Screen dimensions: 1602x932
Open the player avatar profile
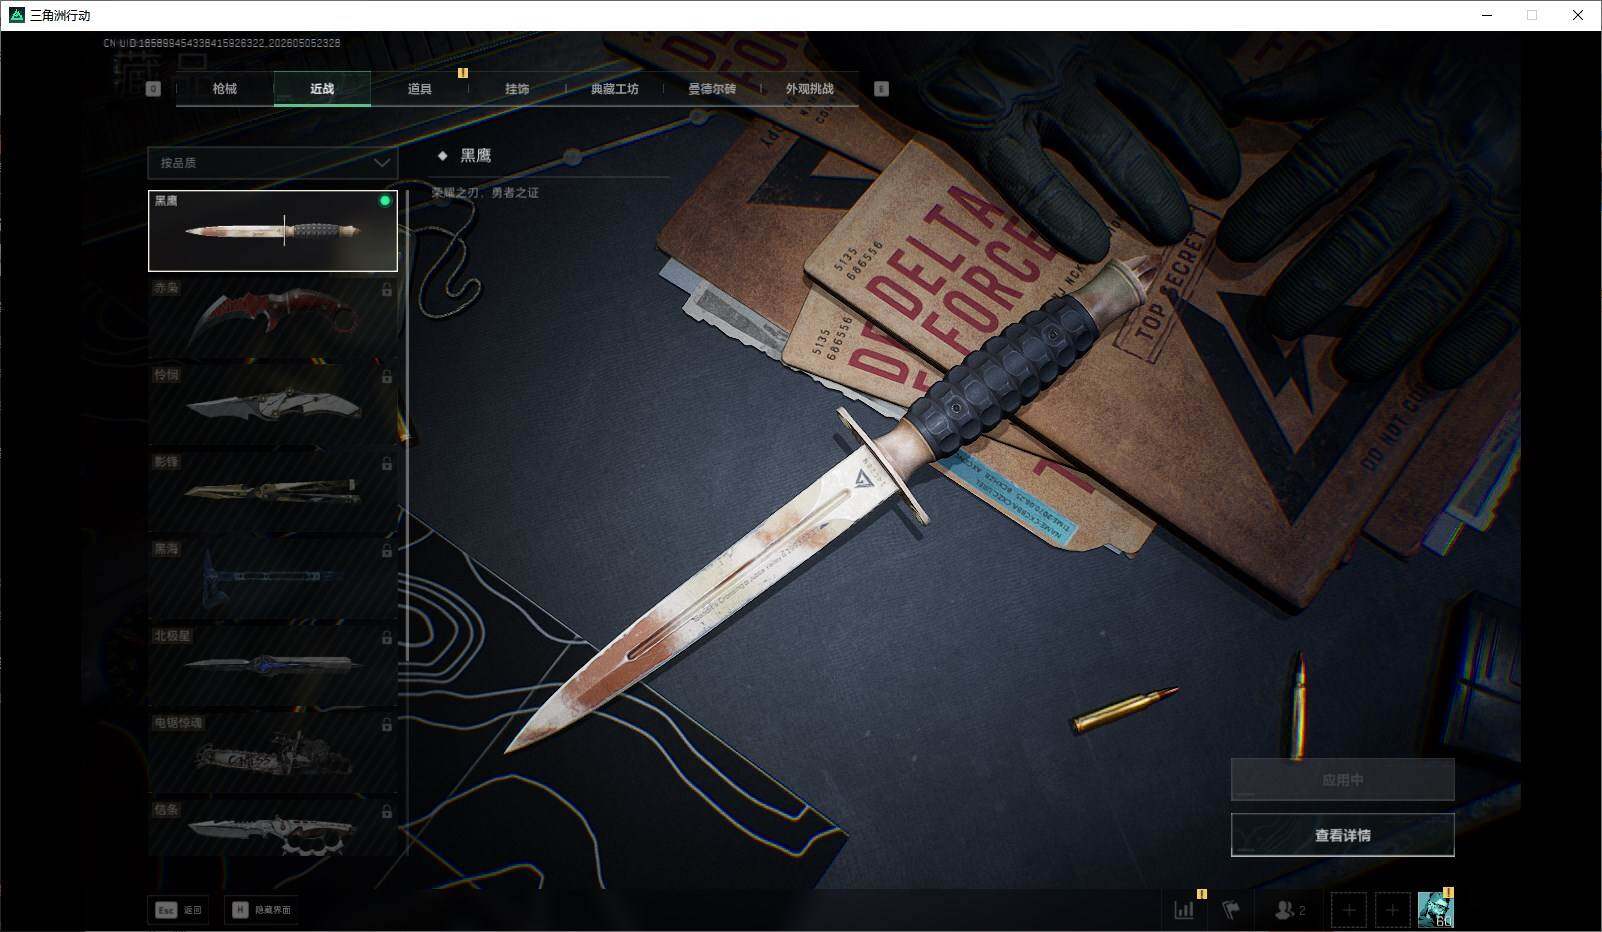coord(1435,910)
